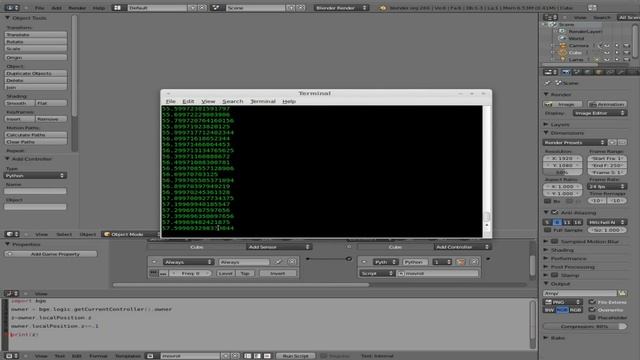Open the 24 fps frame rate dropdown

[607, 187]
